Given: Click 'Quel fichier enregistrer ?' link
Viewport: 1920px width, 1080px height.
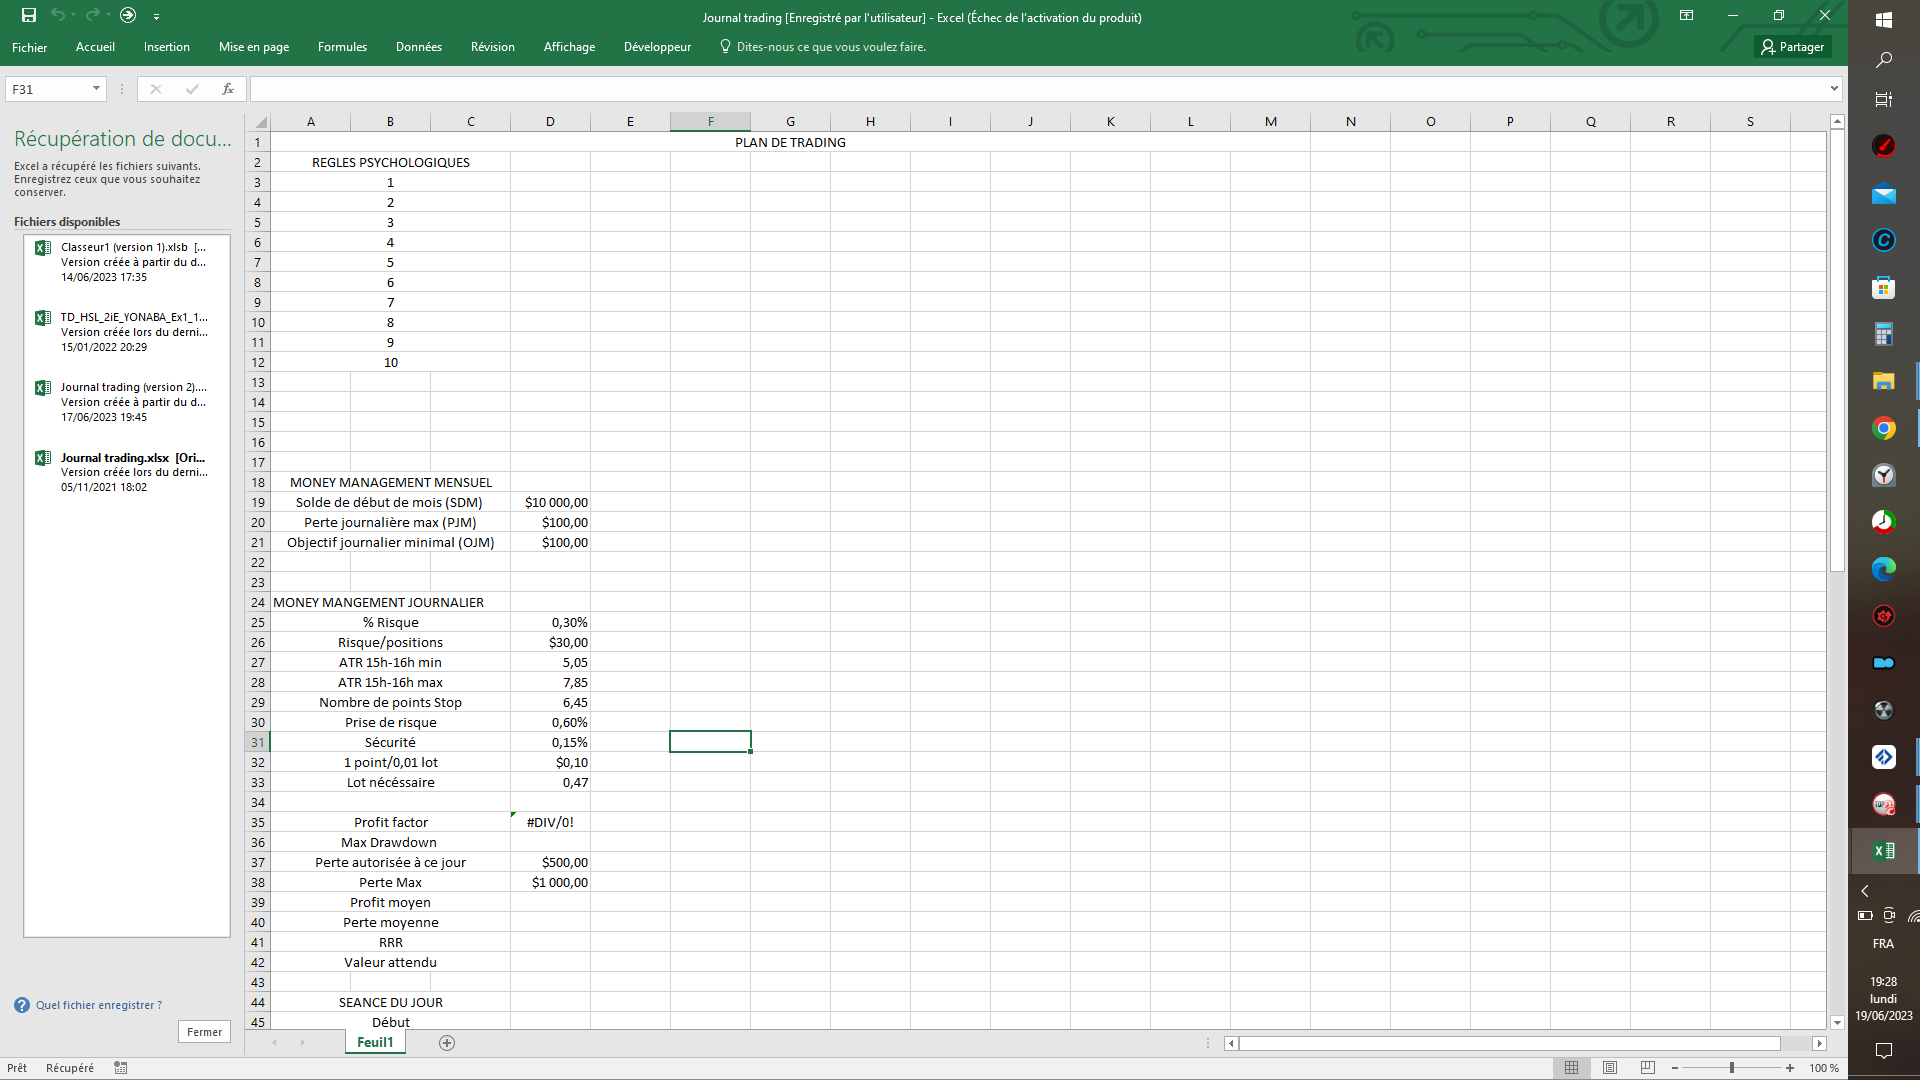Looking at the screenshot, I should point(98,1005).
